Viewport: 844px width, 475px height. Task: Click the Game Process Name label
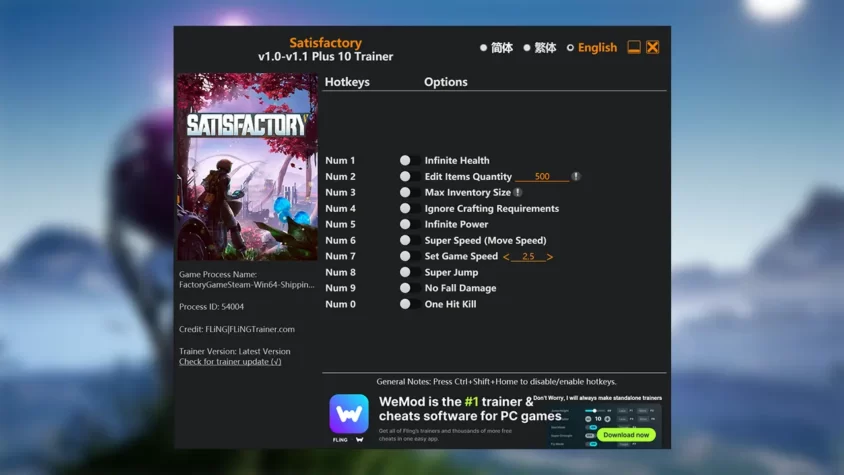pyautogui.click(x=218, y=274)
